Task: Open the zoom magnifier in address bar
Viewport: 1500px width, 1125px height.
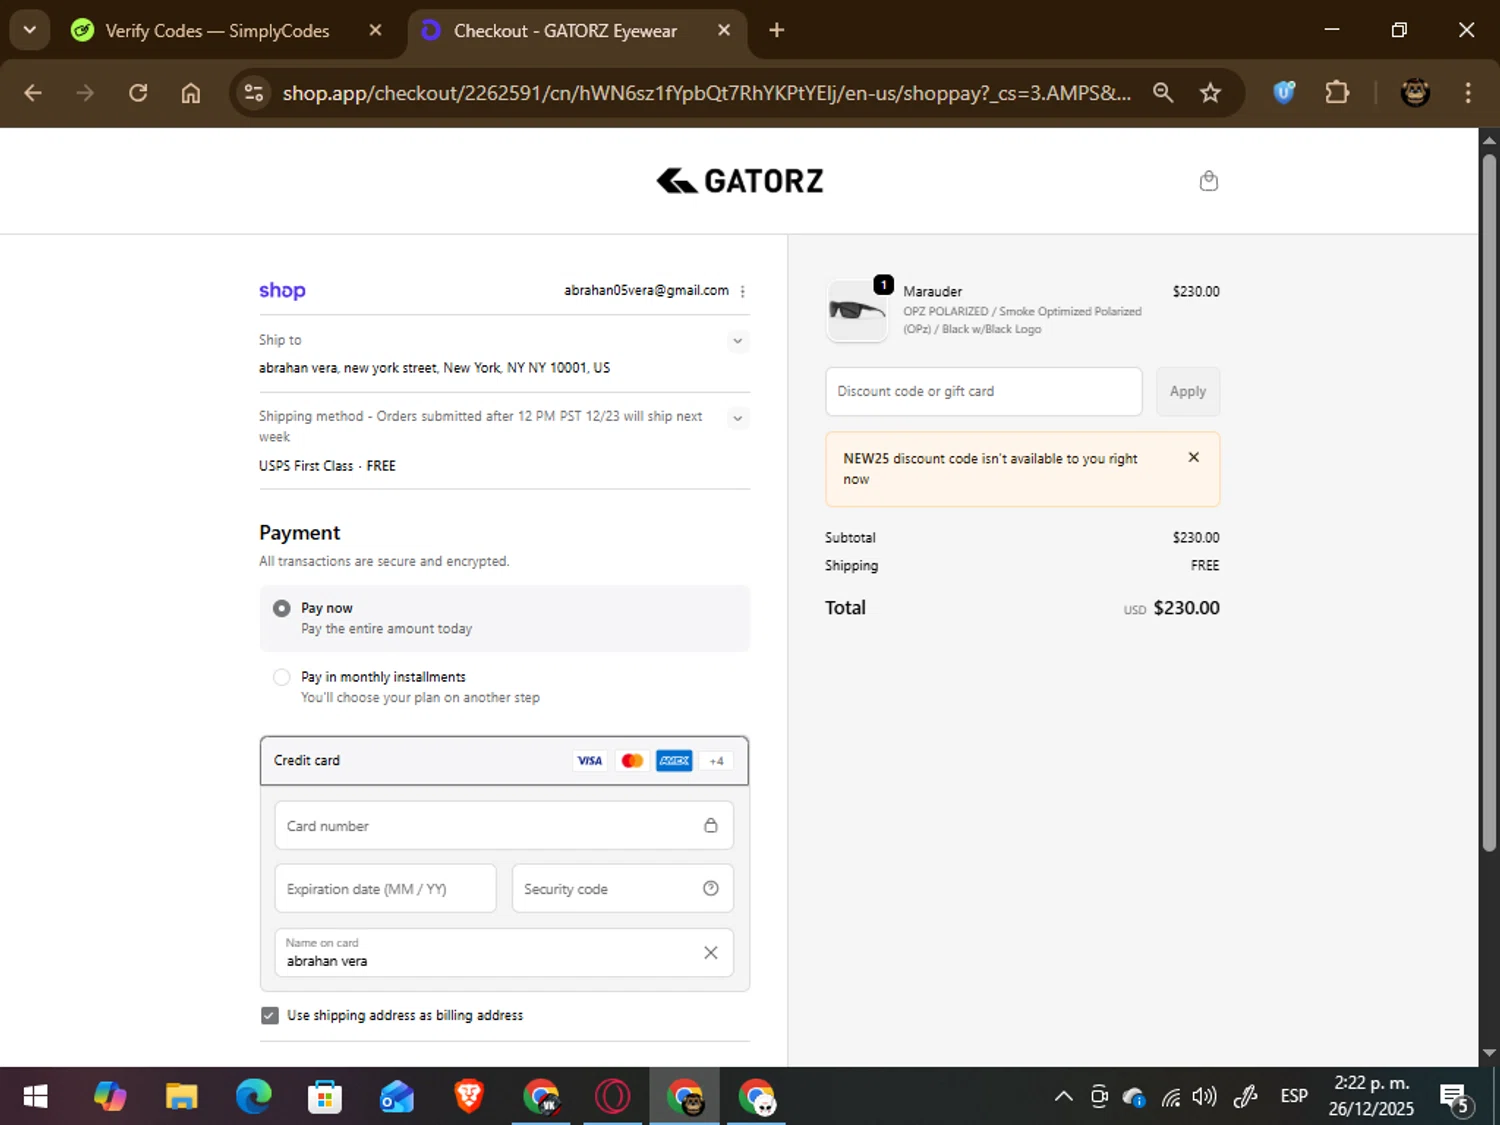Action: coord(1162,93)
